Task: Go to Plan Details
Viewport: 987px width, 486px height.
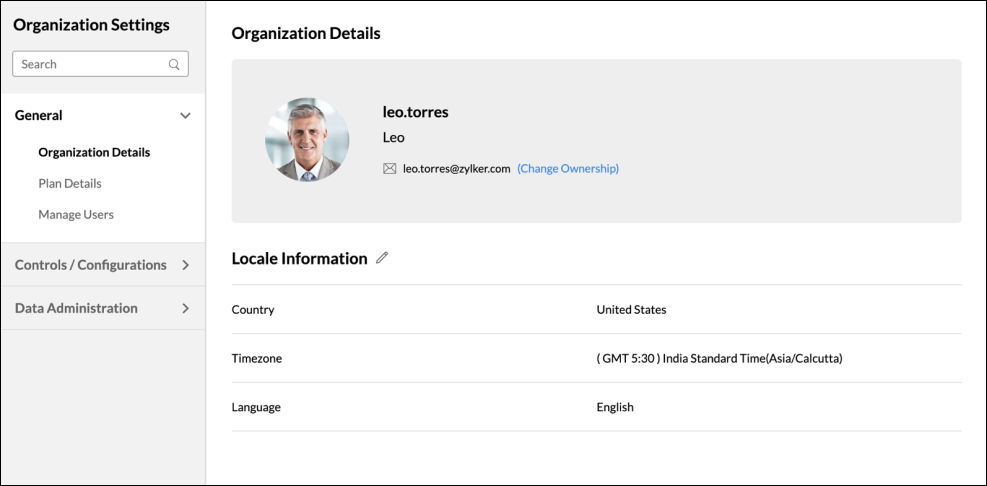Action: tap(70, 184)
